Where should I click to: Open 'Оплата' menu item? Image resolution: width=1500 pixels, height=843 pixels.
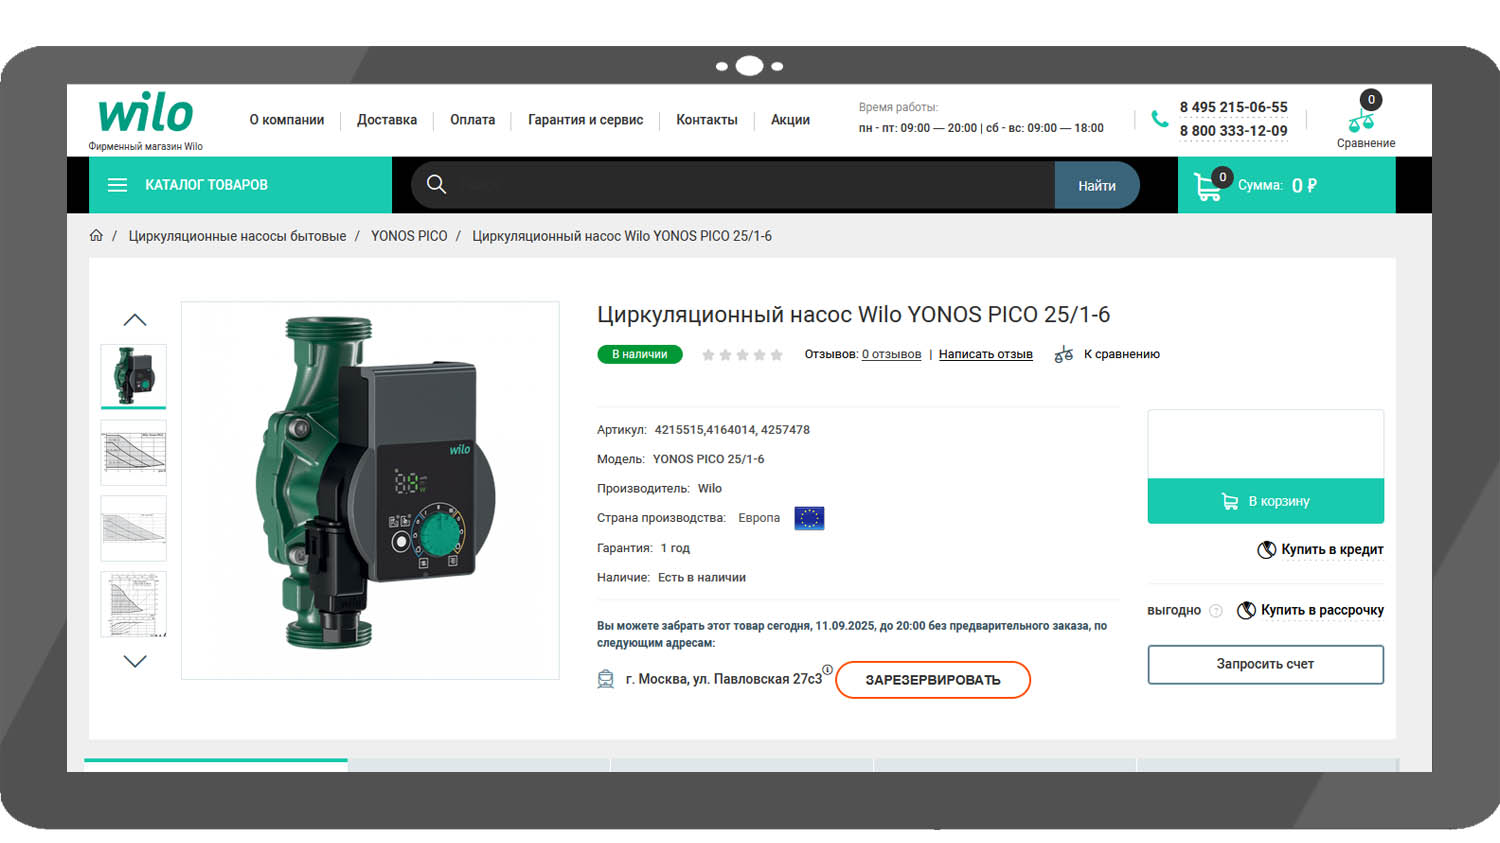point(472,120)
